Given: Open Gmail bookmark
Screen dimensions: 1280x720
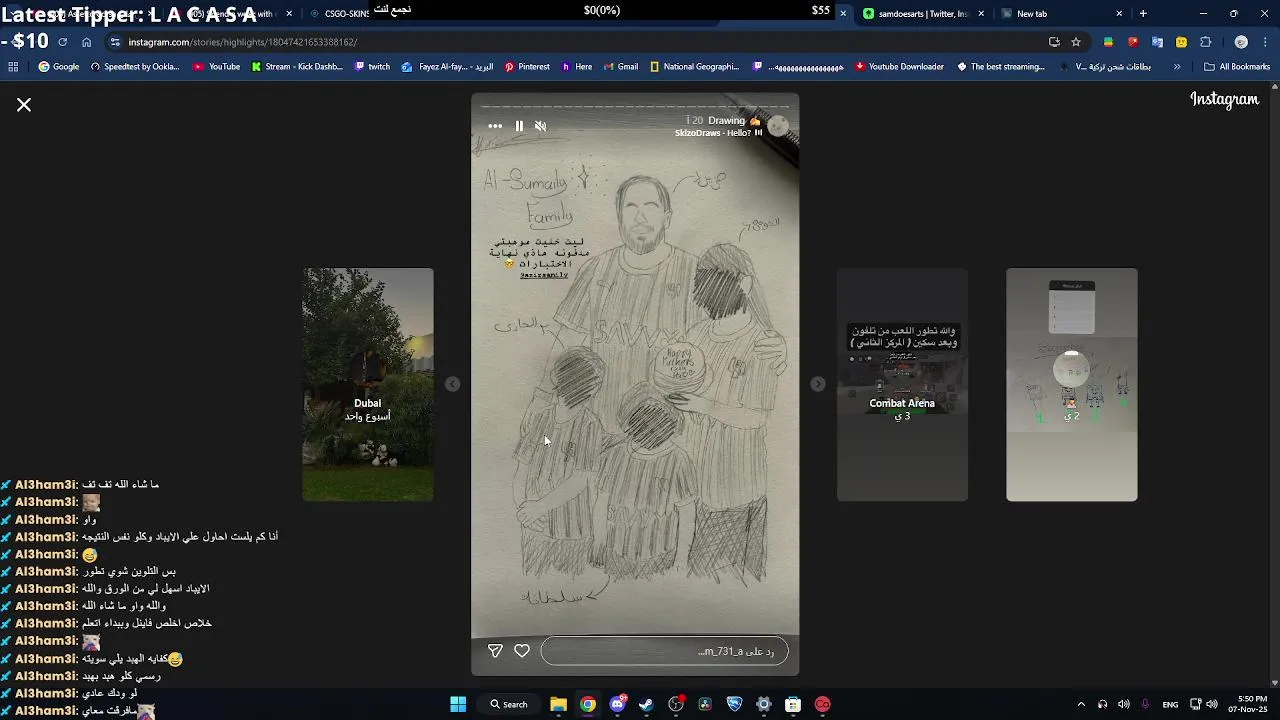Looking at the screenshot, I should tap(621, 67).
